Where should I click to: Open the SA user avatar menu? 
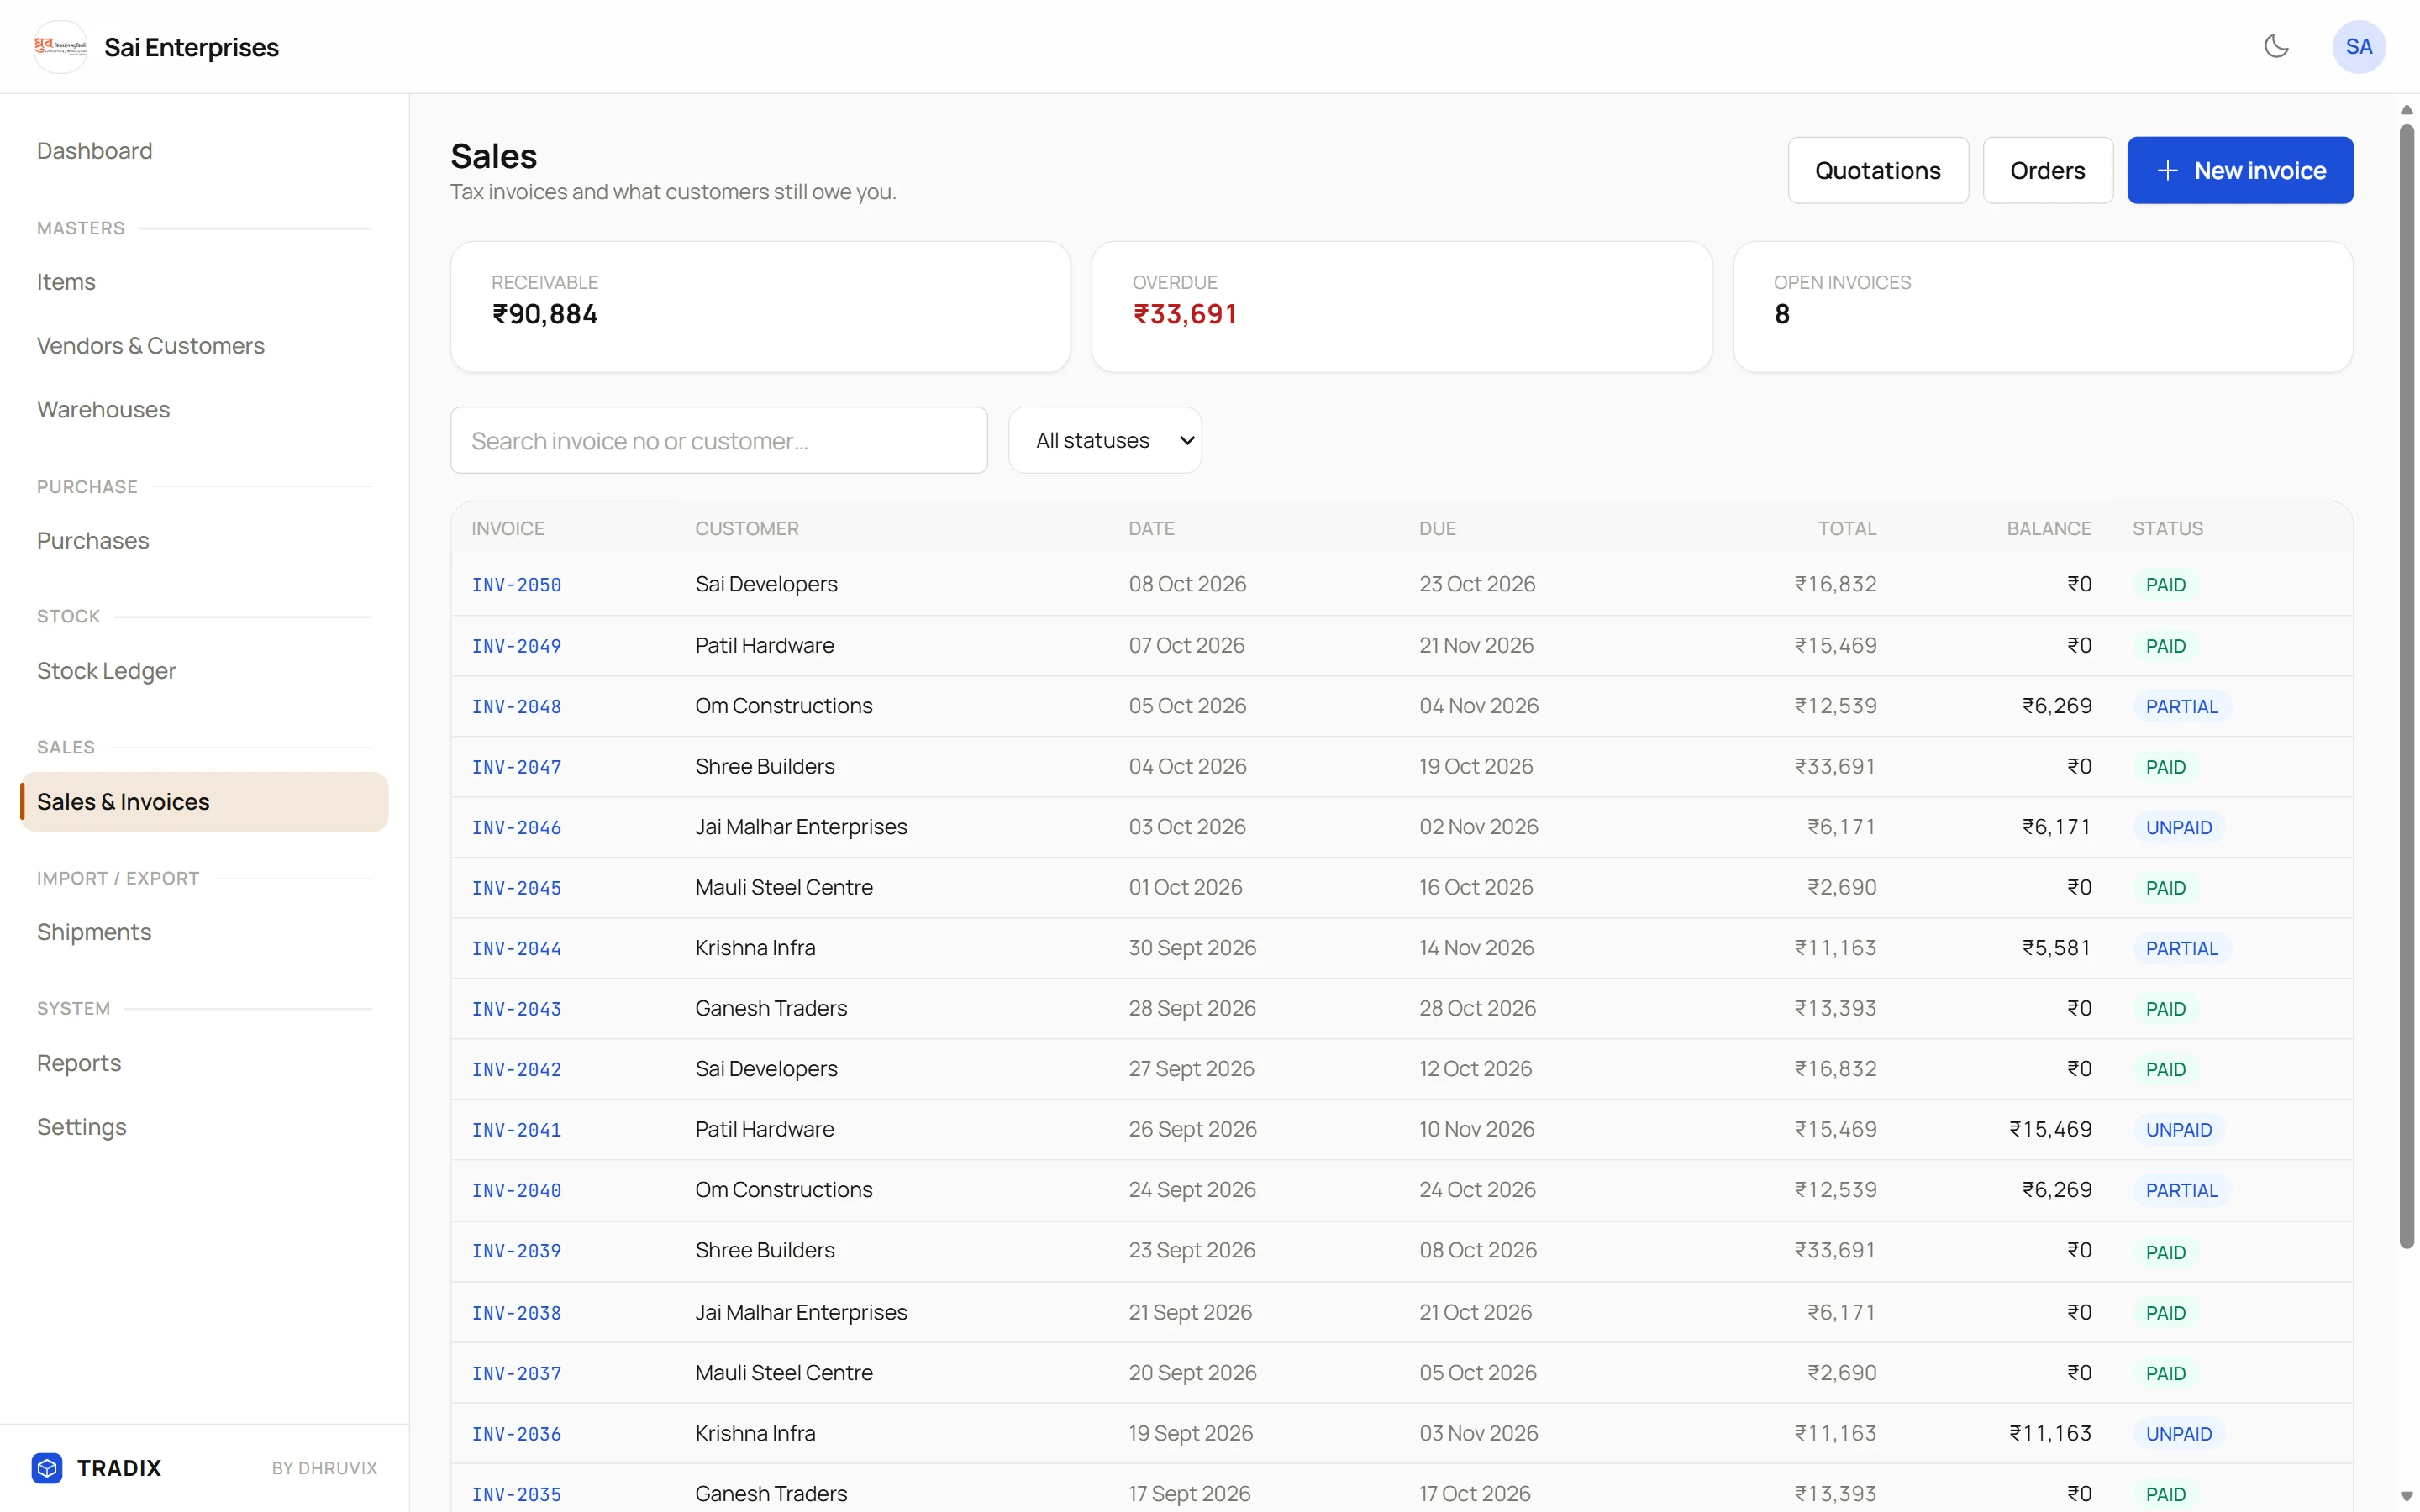point(2358,46)
